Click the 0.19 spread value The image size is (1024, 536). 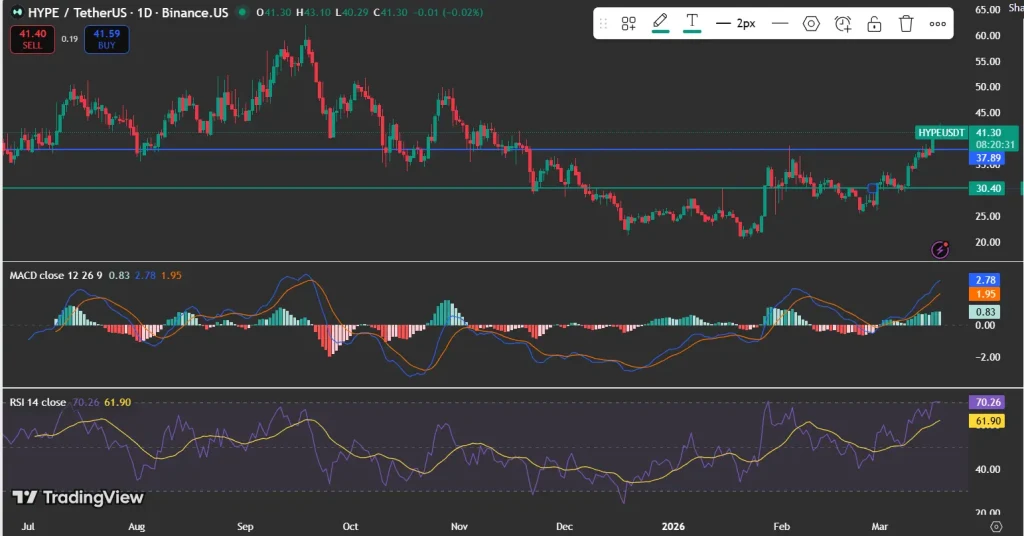(70, 39)
